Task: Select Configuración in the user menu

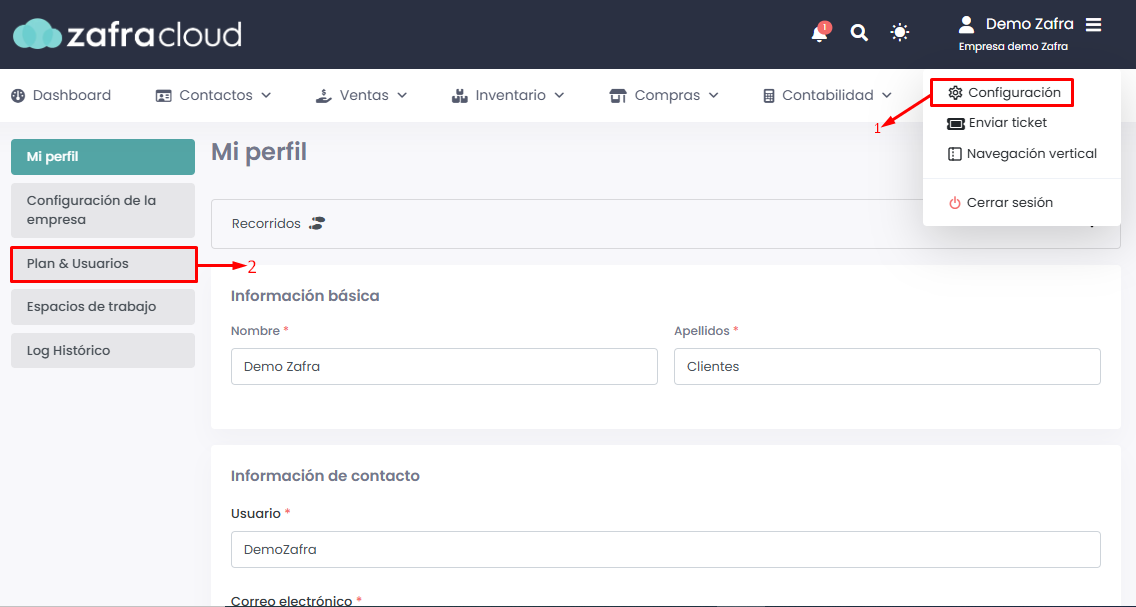Action: click(1004, 93)
